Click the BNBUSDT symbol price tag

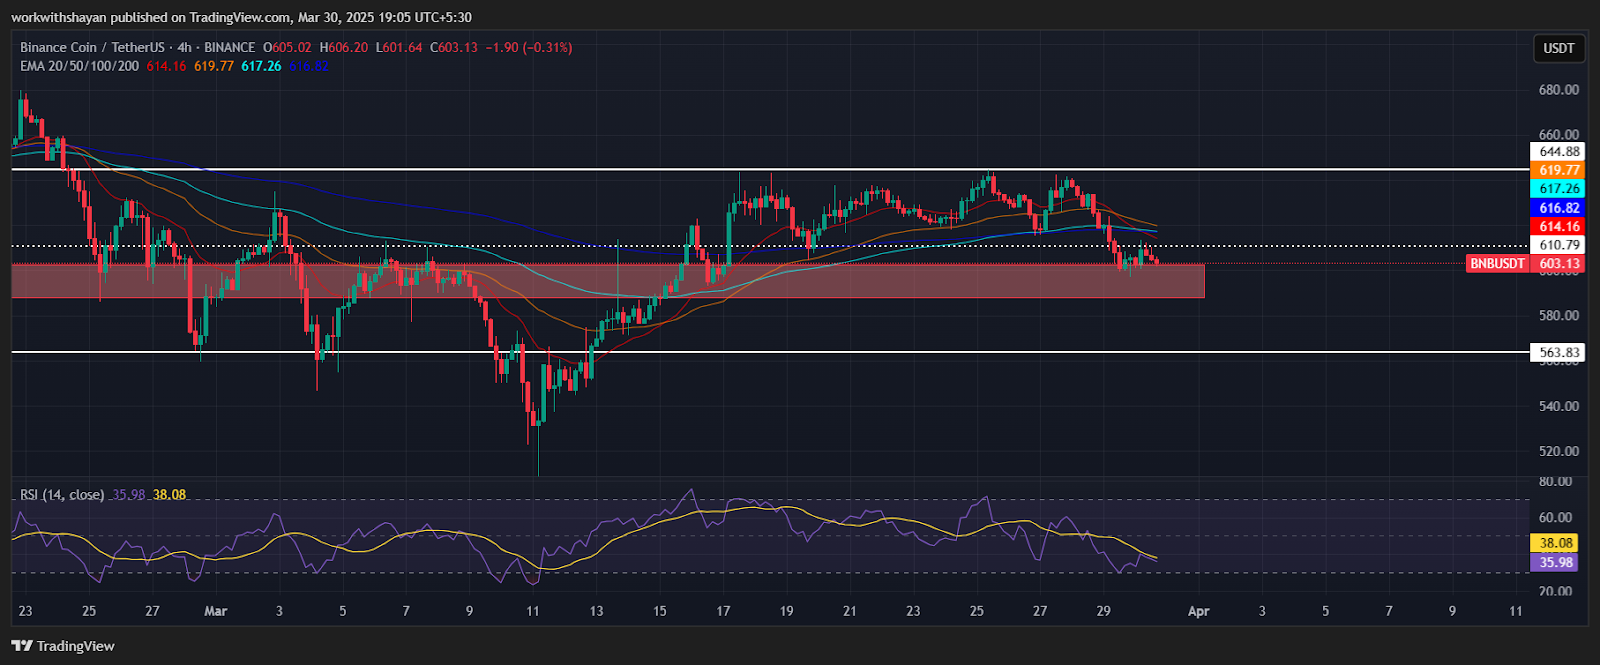tap(1497, 264)
